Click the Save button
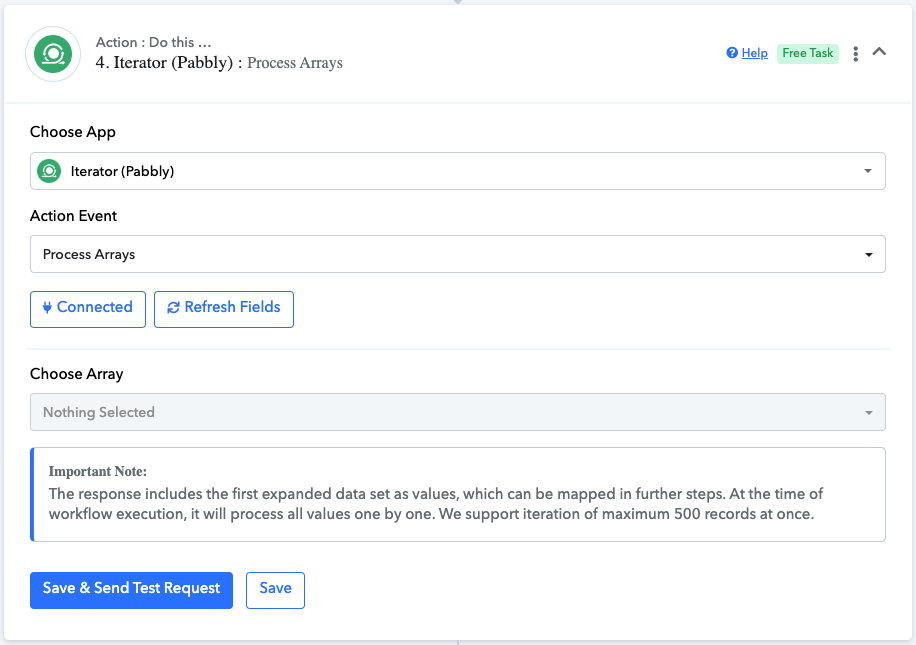Viewport: 916px width, 645px height. [x=275, y=590]
